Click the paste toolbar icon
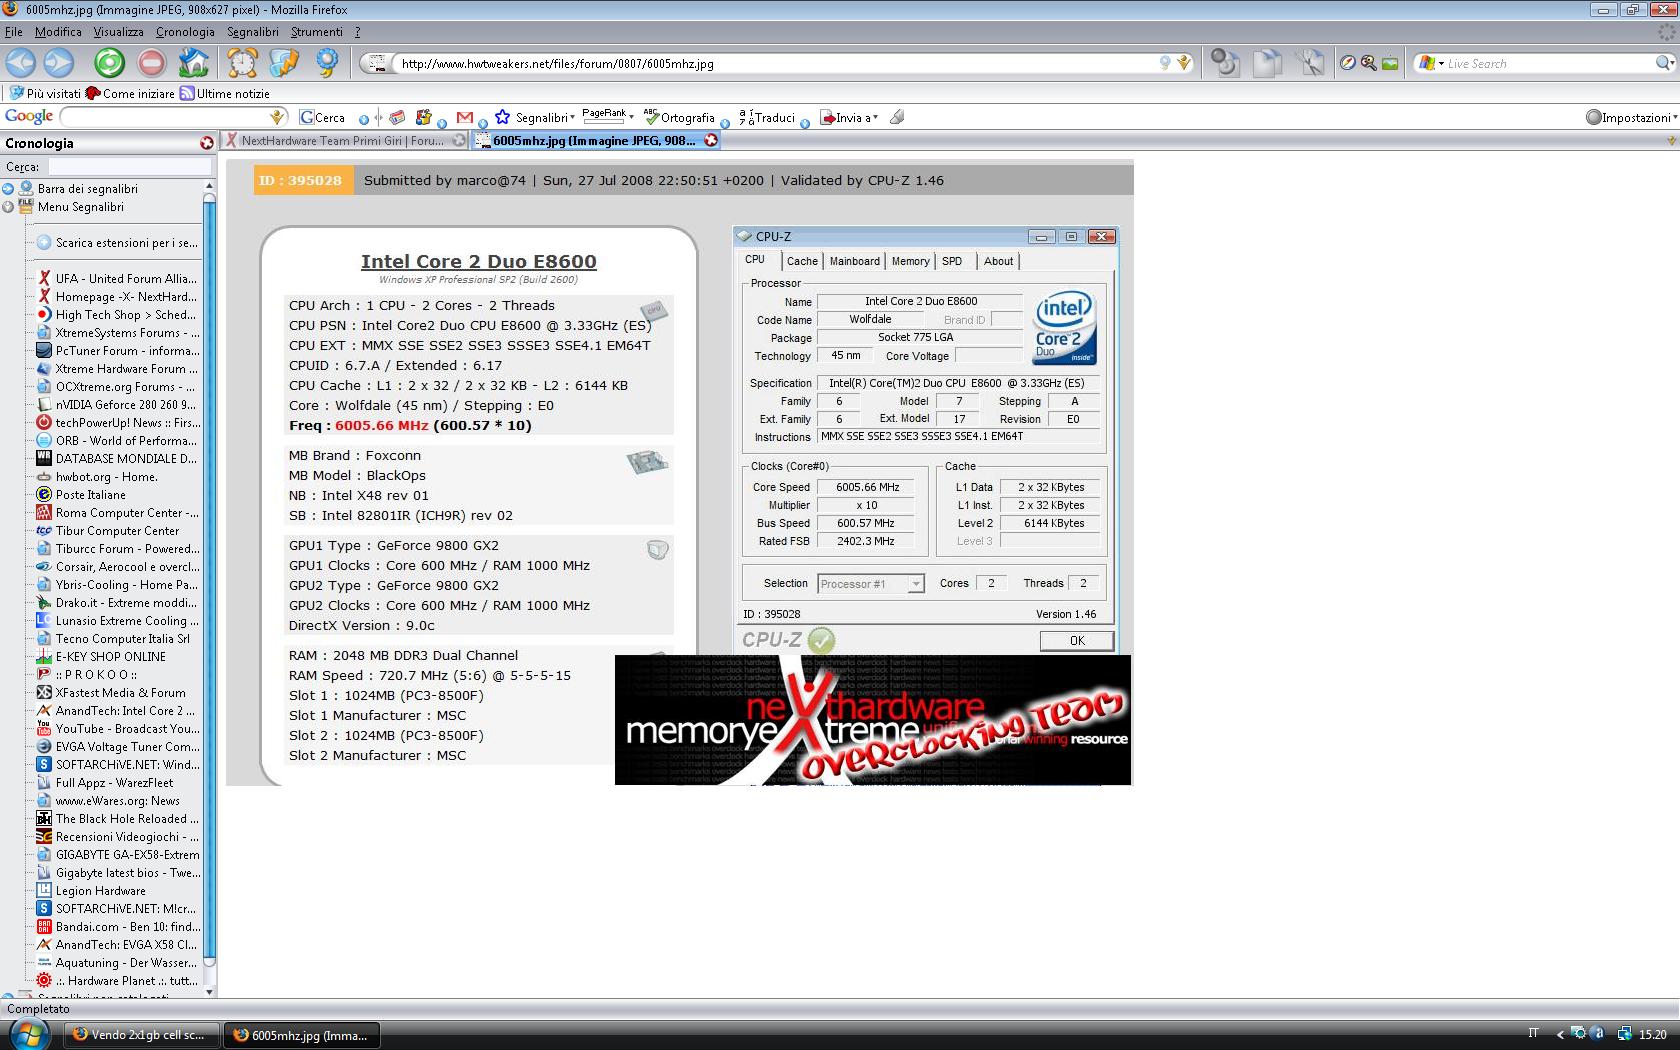Screen dimensions: 1680x1050 (1225, 63)
